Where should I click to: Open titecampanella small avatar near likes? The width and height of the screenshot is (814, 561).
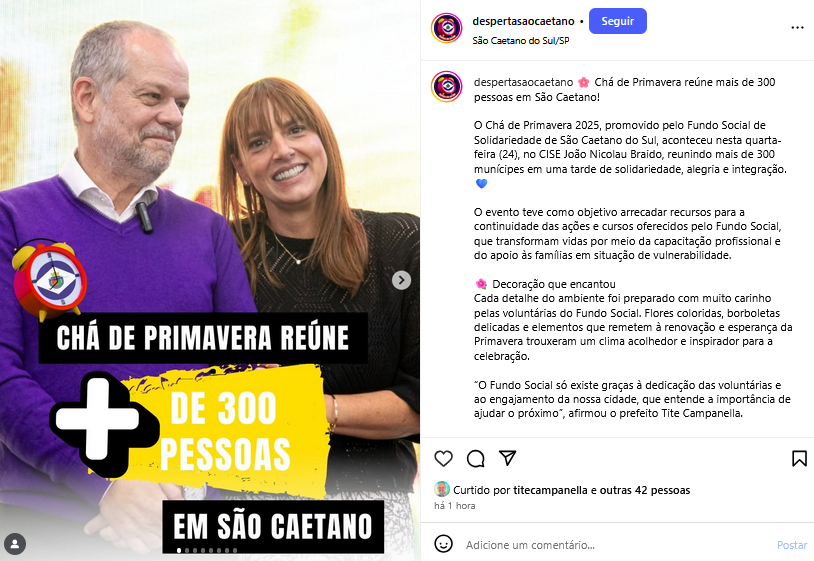pos(442,489)
